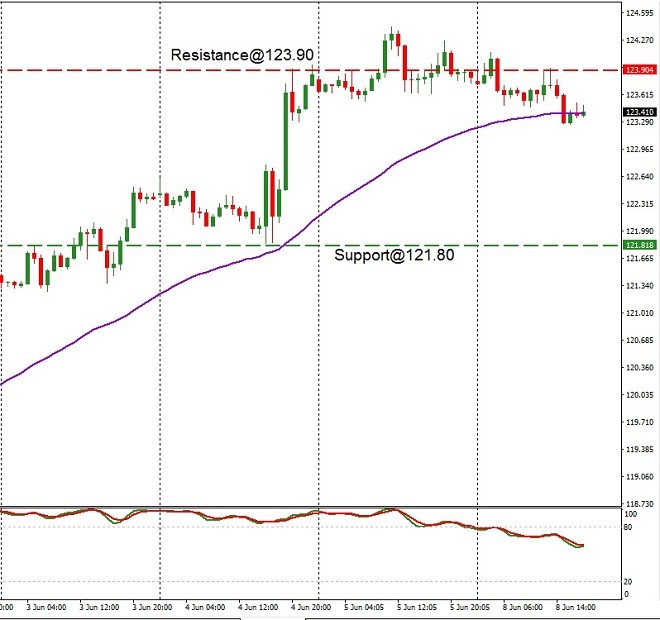Viewport: 660px width, 620px height.
Task: Click the 124.270 price axis label
Action: 640,40
